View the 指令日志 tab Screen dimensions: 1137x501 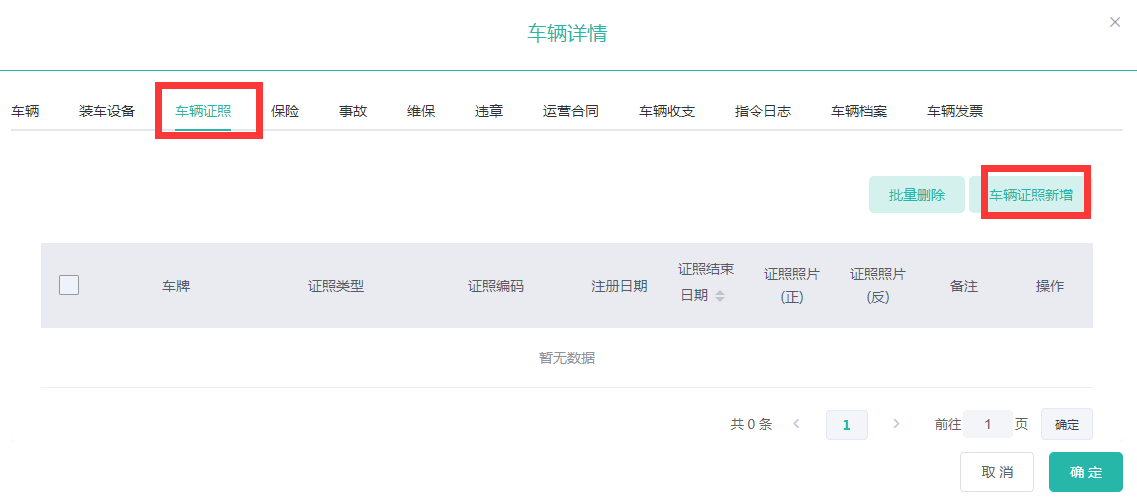(763, 111)
